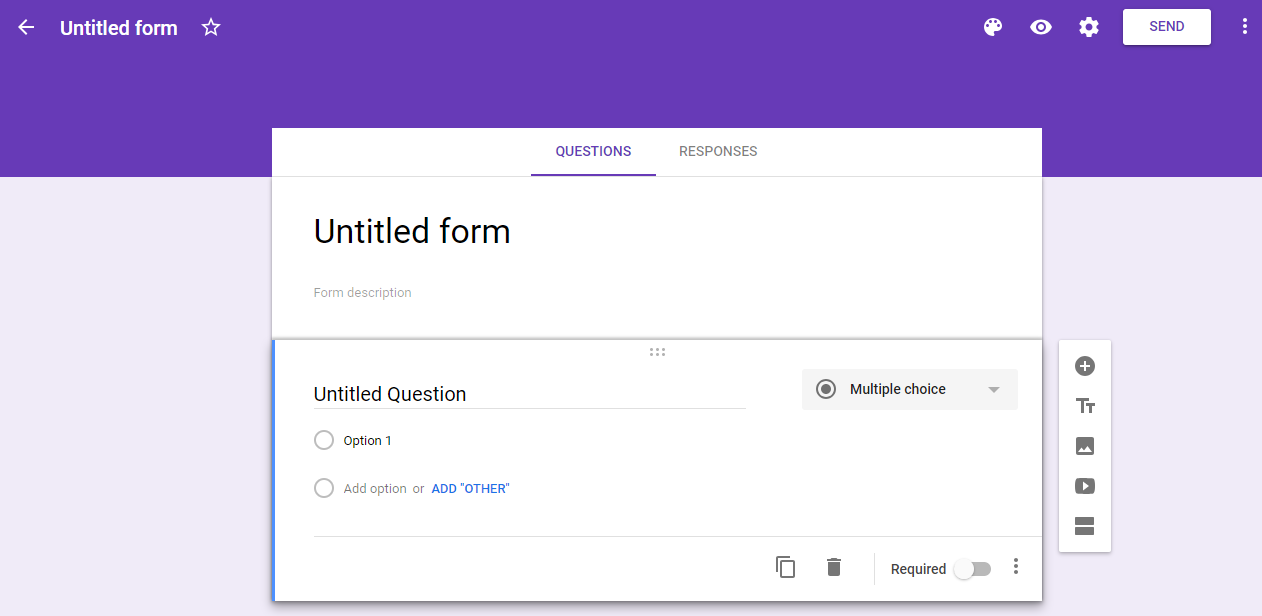1262x616 pixels.
Task: Star the Untitled form
Action: click(211, 27)
